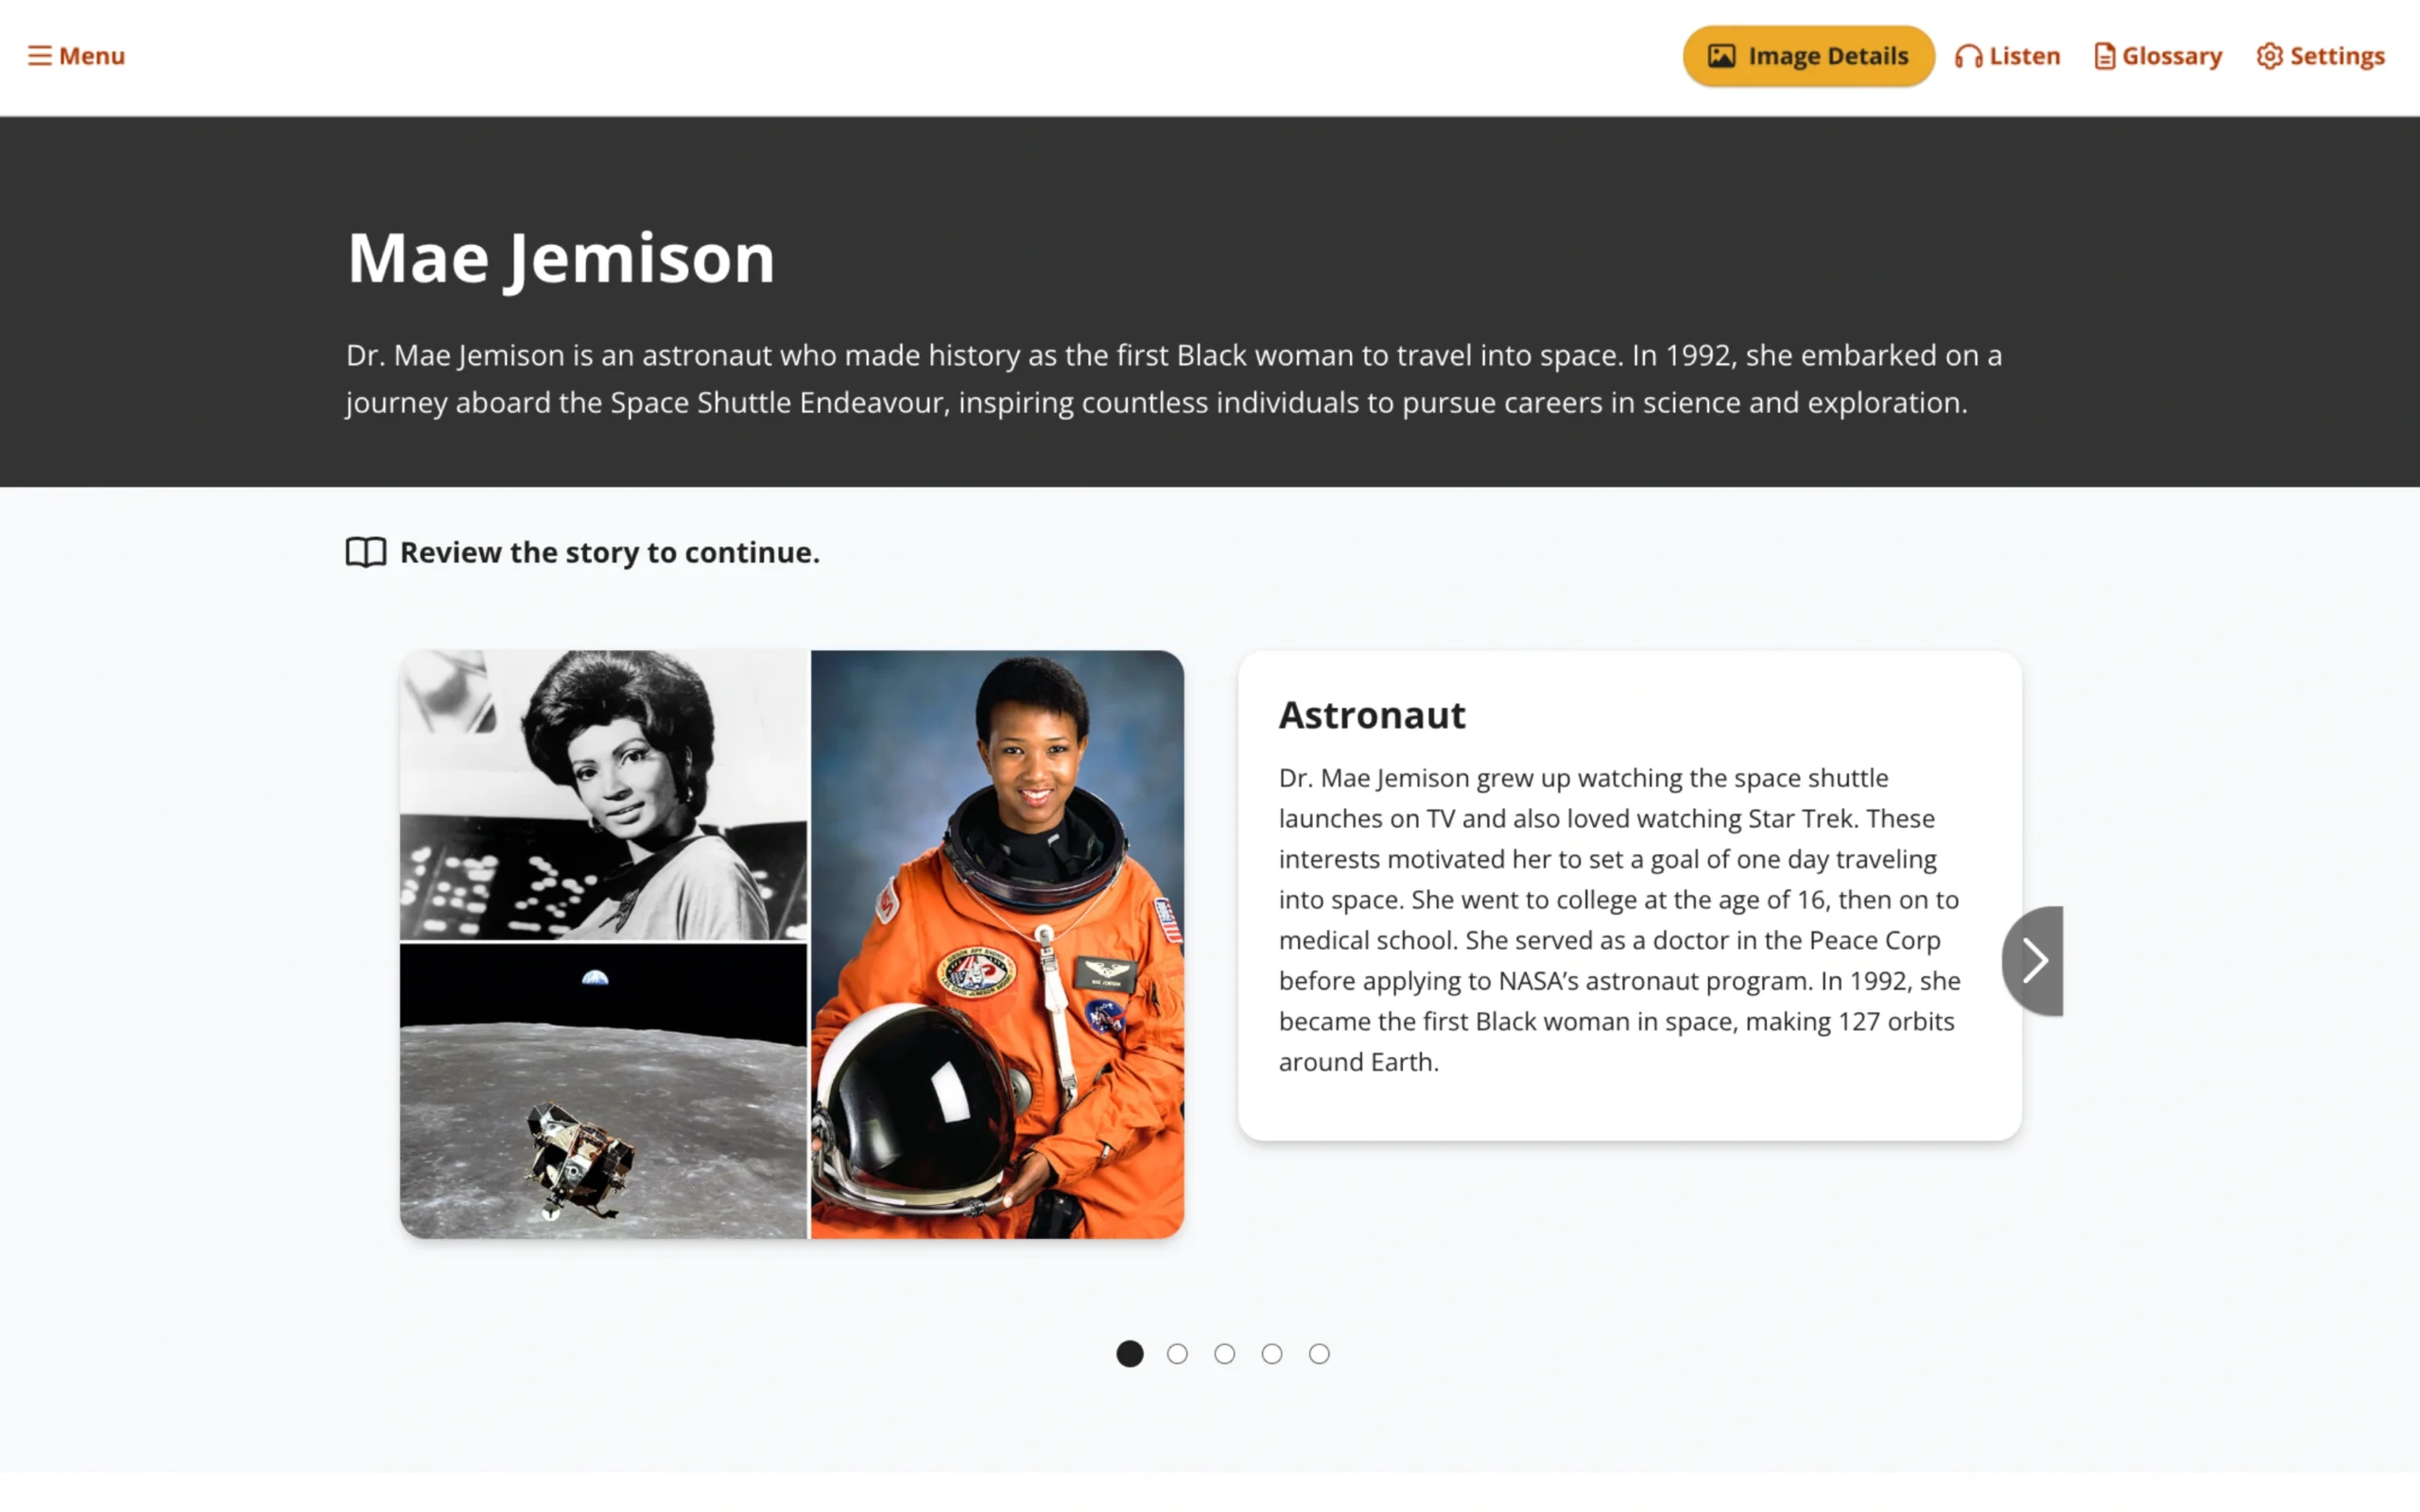This screenshot has height=1512, width=2420.
Task: Jump to the third carousel dot
Action: pos(1224,1354)
